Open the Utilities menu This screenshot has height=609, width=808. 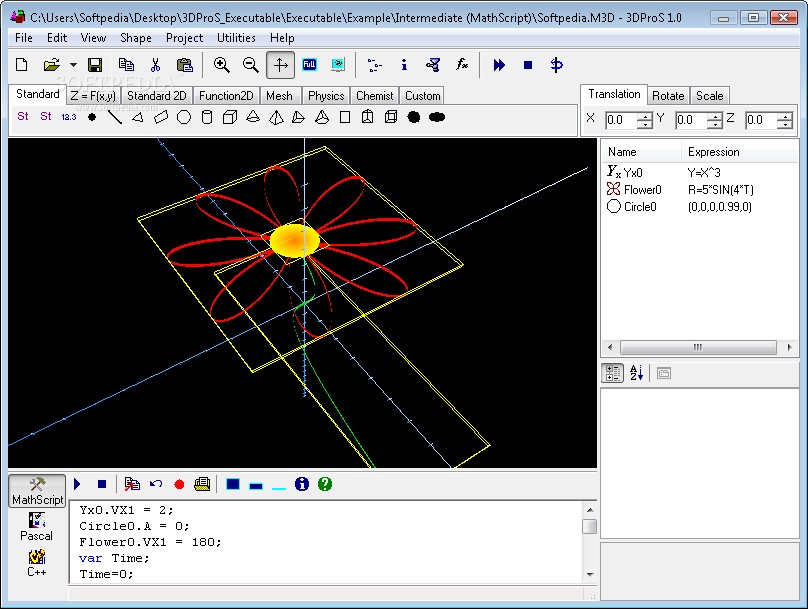pos(236,38)
